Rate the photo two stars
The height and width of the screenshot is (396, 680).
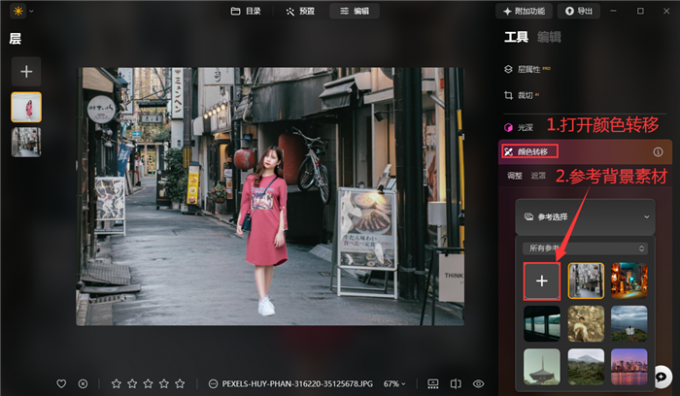132,384
